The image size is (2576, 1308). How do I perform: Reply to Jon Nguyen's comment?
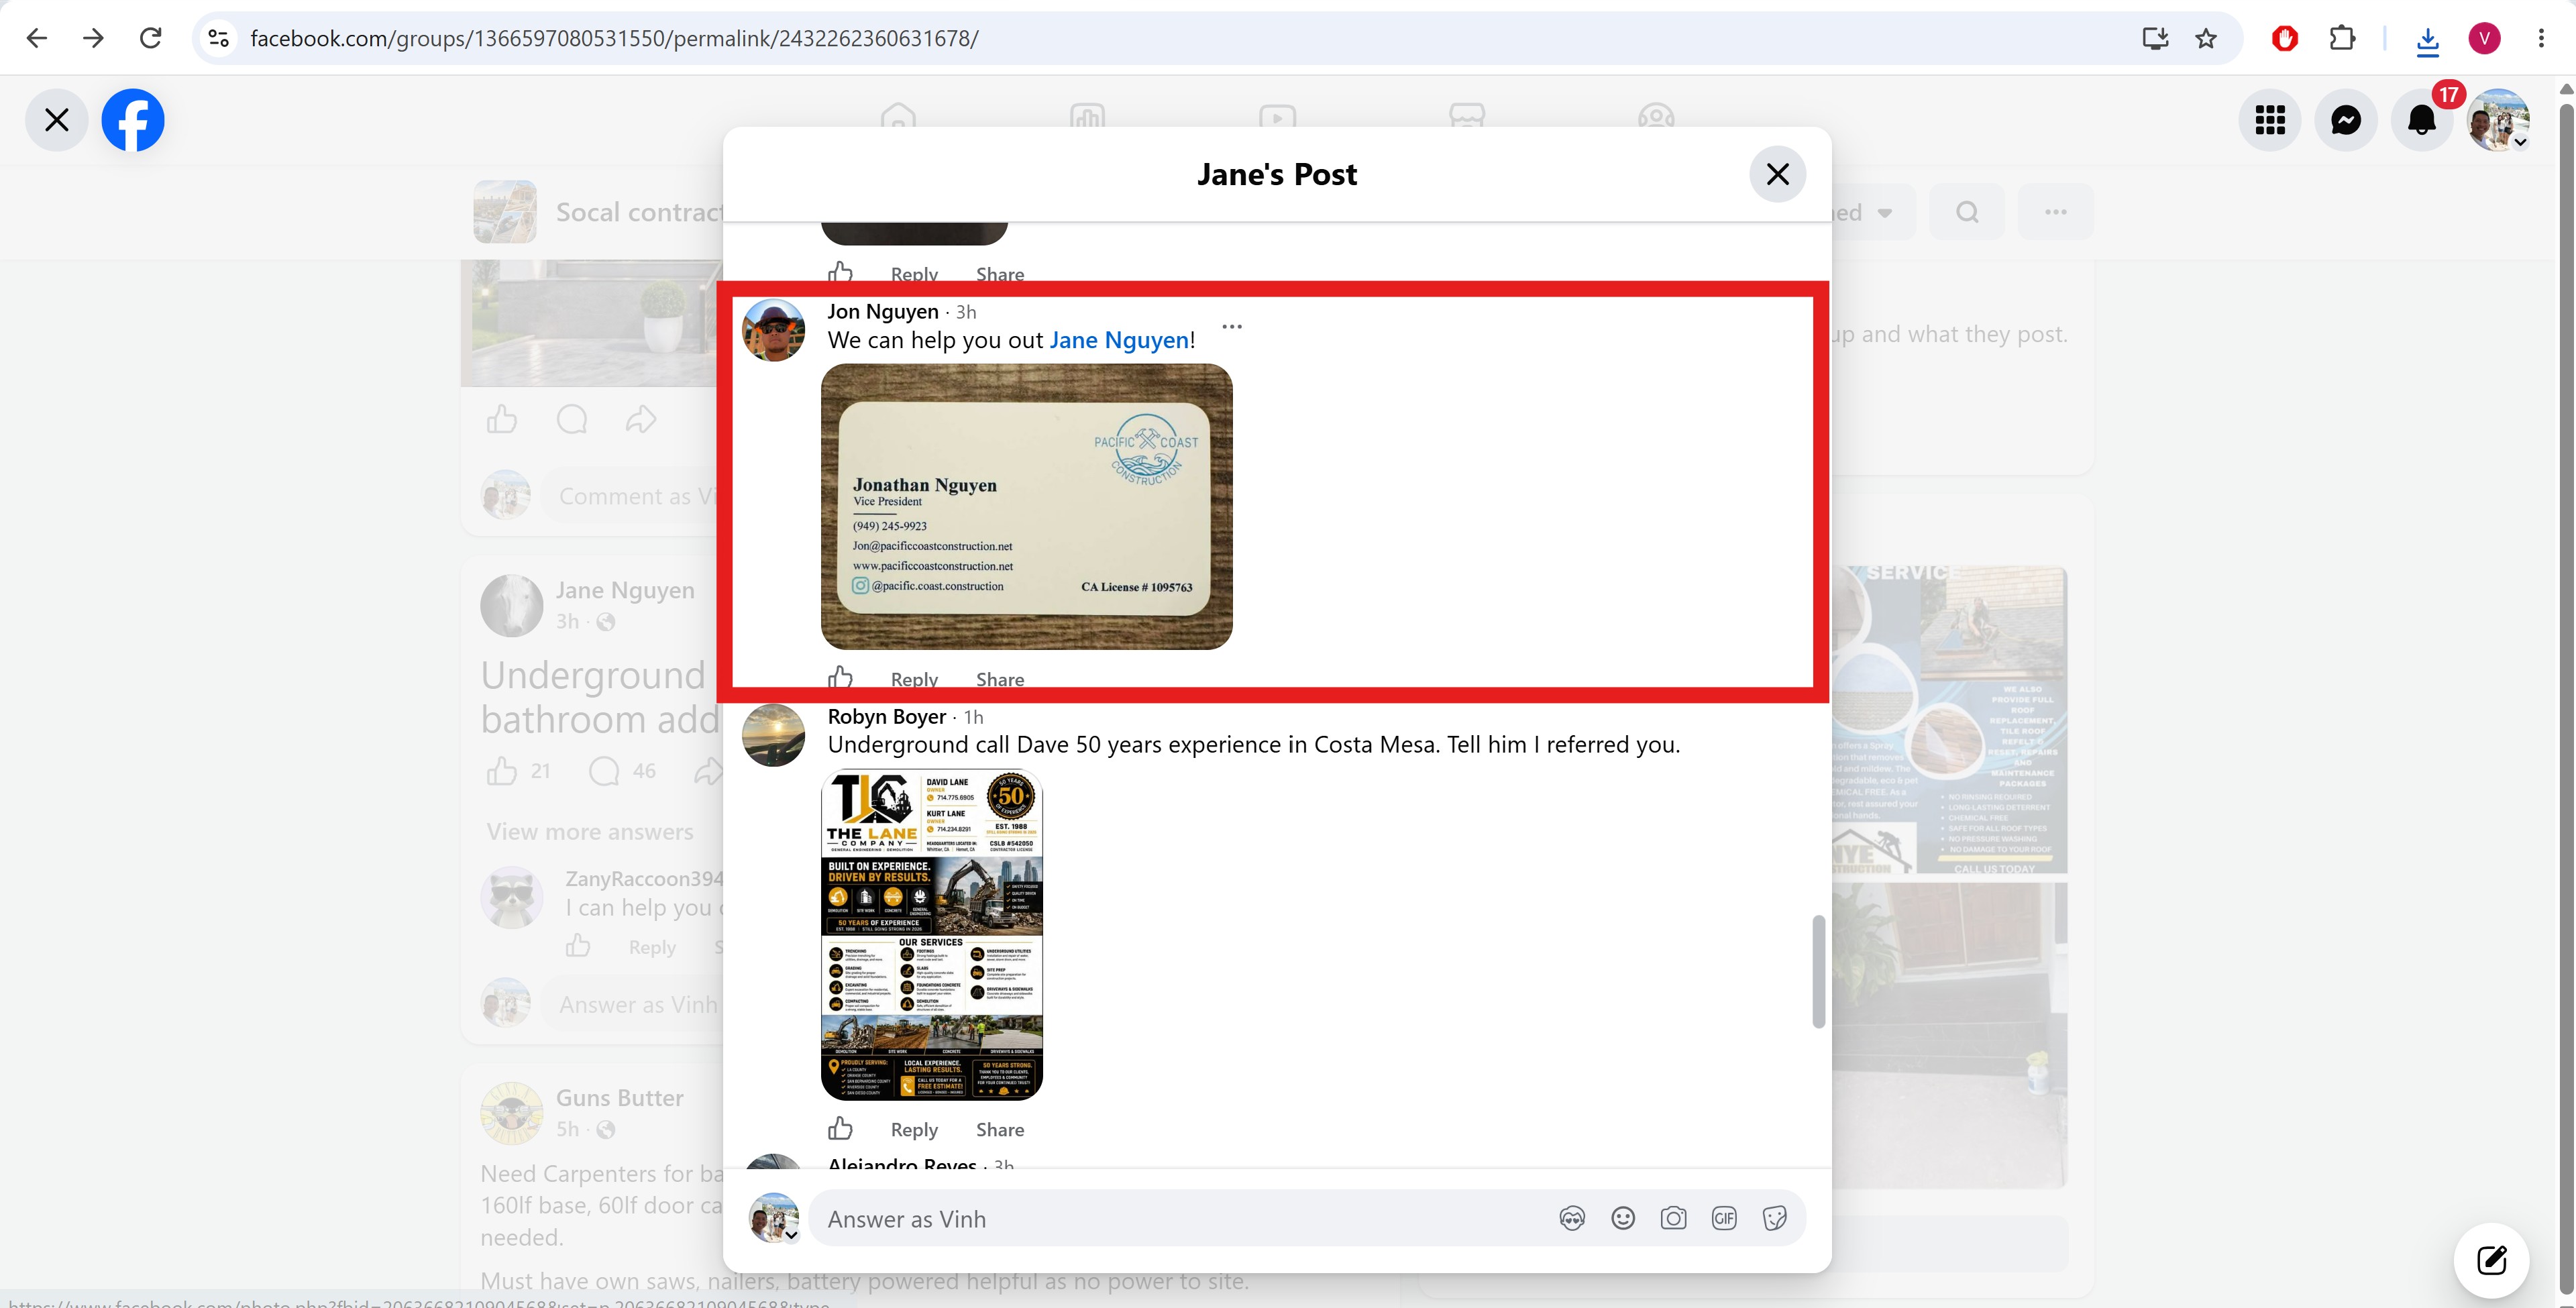(914, 679)
